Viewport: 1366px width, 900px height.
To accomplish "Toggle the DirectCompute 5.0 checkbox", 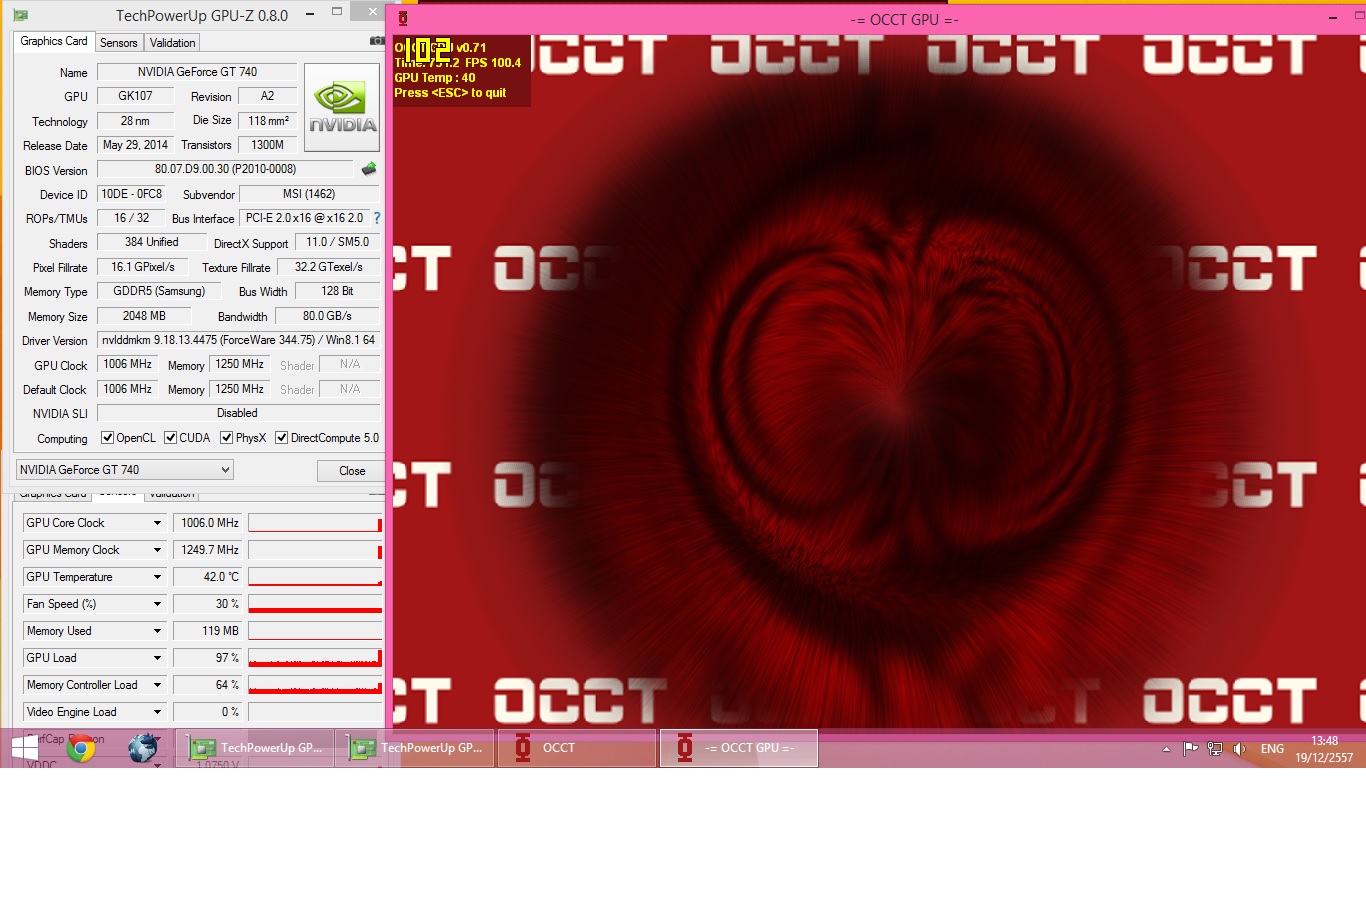I will point(281,438).
